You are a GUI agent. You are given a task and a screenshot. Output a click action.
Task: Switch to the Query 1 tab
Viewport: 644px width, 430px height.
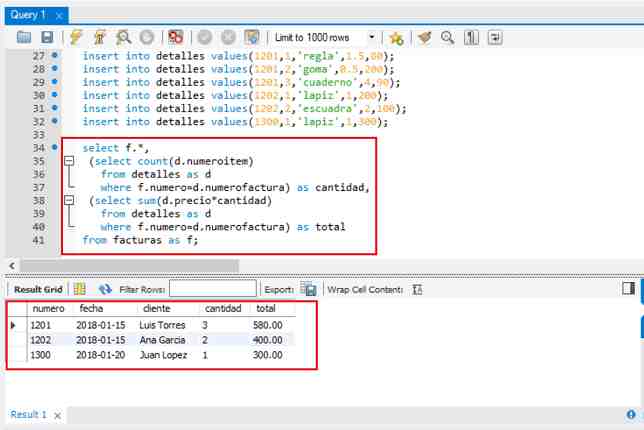coord(28,16)
